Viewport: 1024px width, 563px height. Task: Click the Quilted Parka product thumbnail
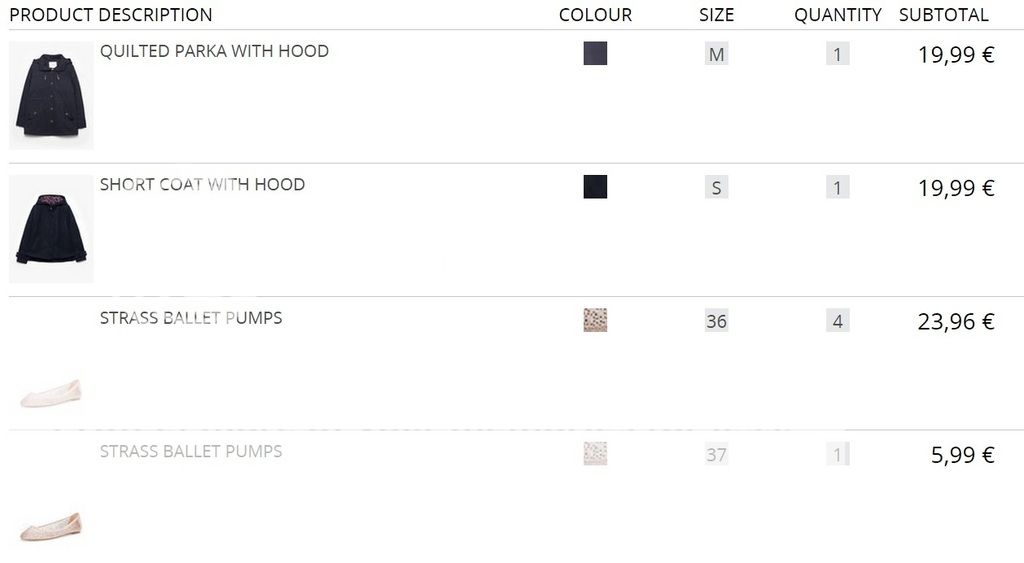click(x=51, y=96)
